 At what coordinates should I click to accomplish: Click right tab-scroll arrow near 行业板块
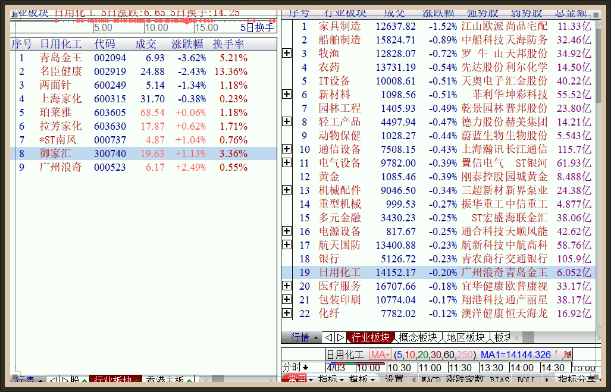pos(341,337)
